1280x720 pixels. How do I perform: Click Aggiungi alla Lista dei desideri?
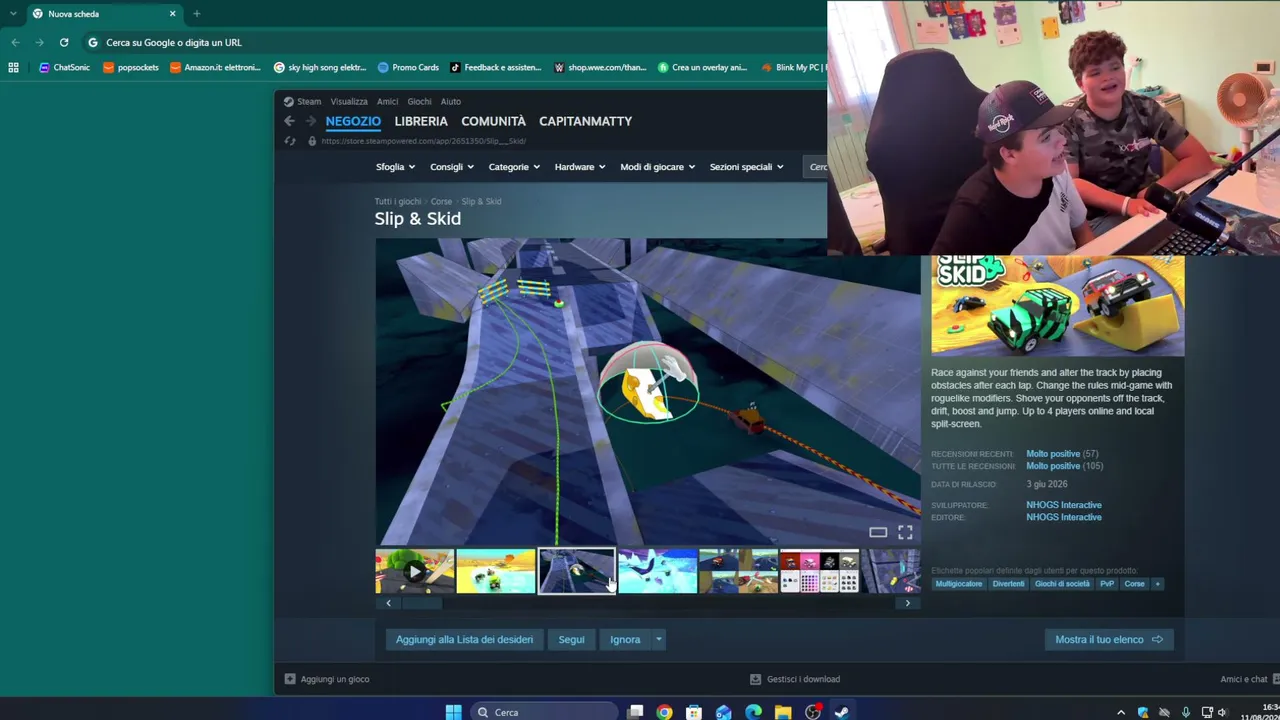[464, 640]
